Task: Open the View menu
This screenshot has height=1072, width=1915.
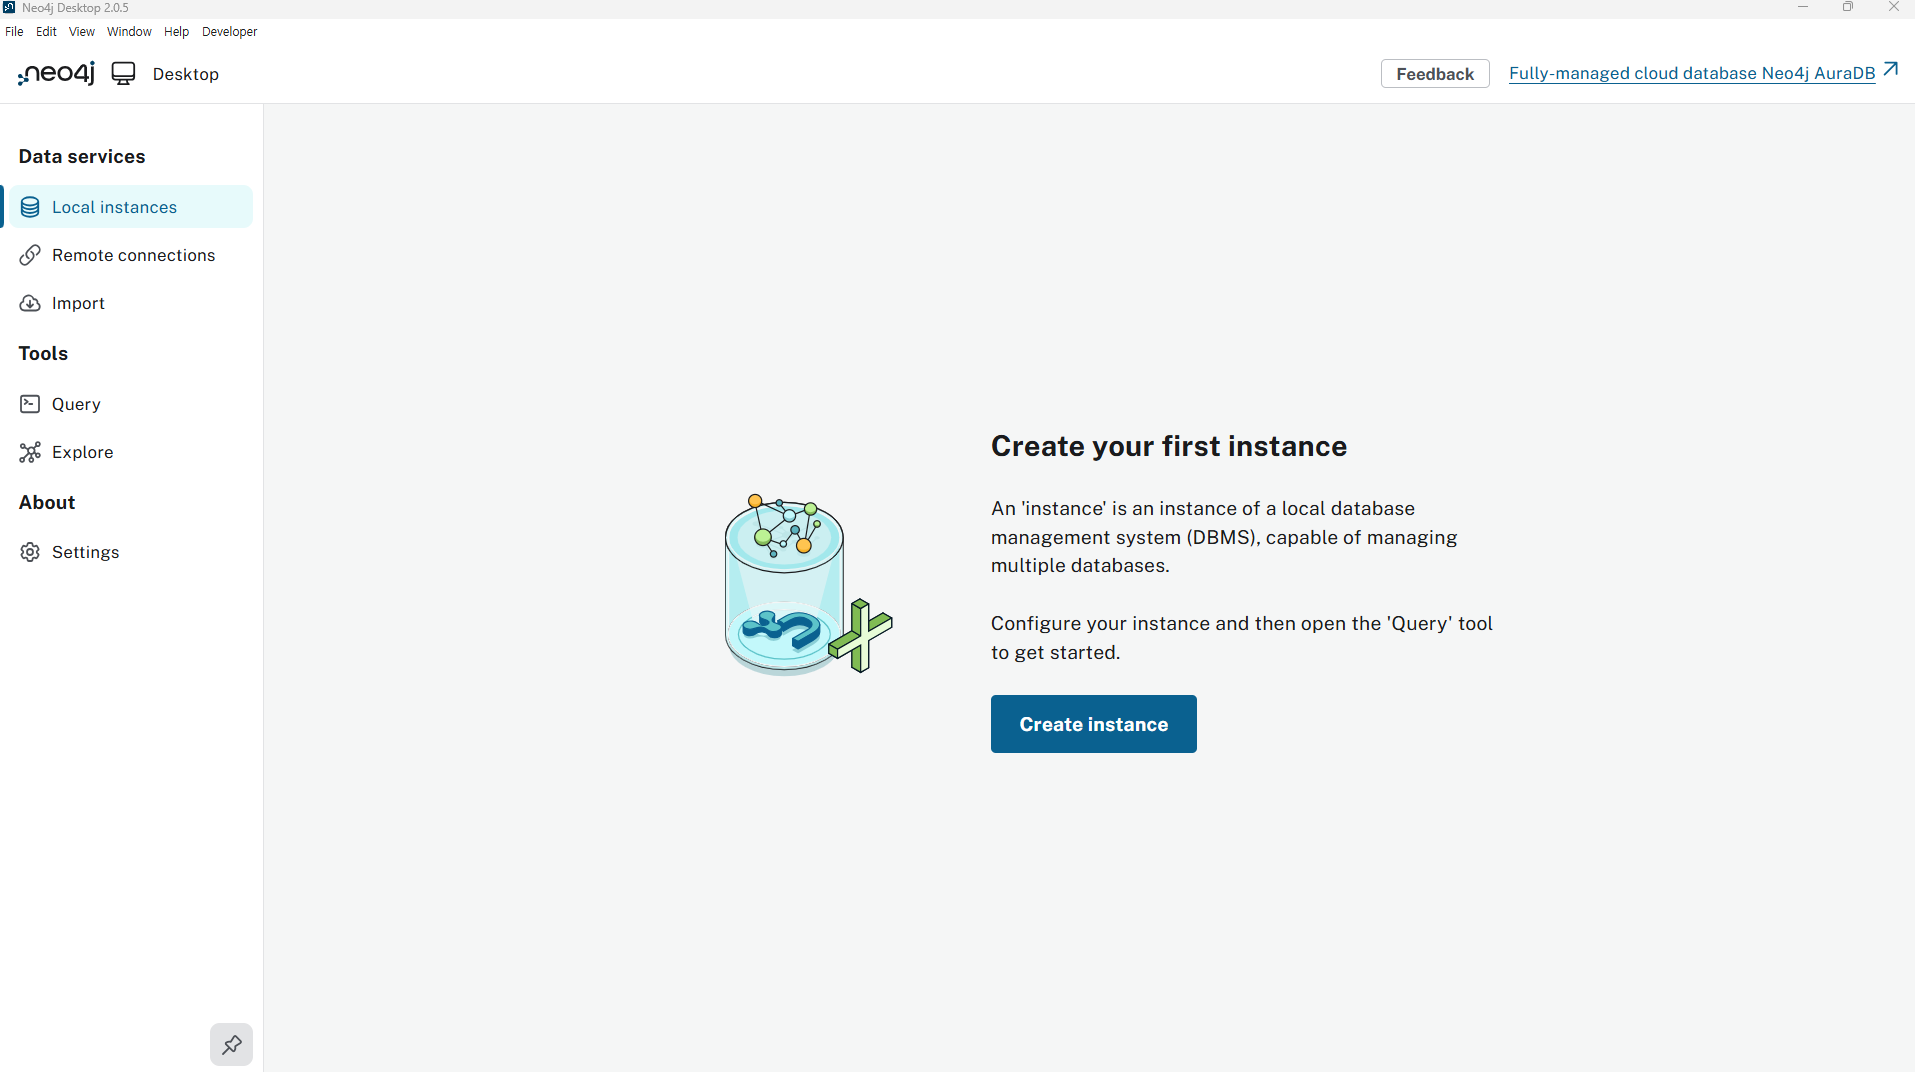Action: (x=82, y=32)
